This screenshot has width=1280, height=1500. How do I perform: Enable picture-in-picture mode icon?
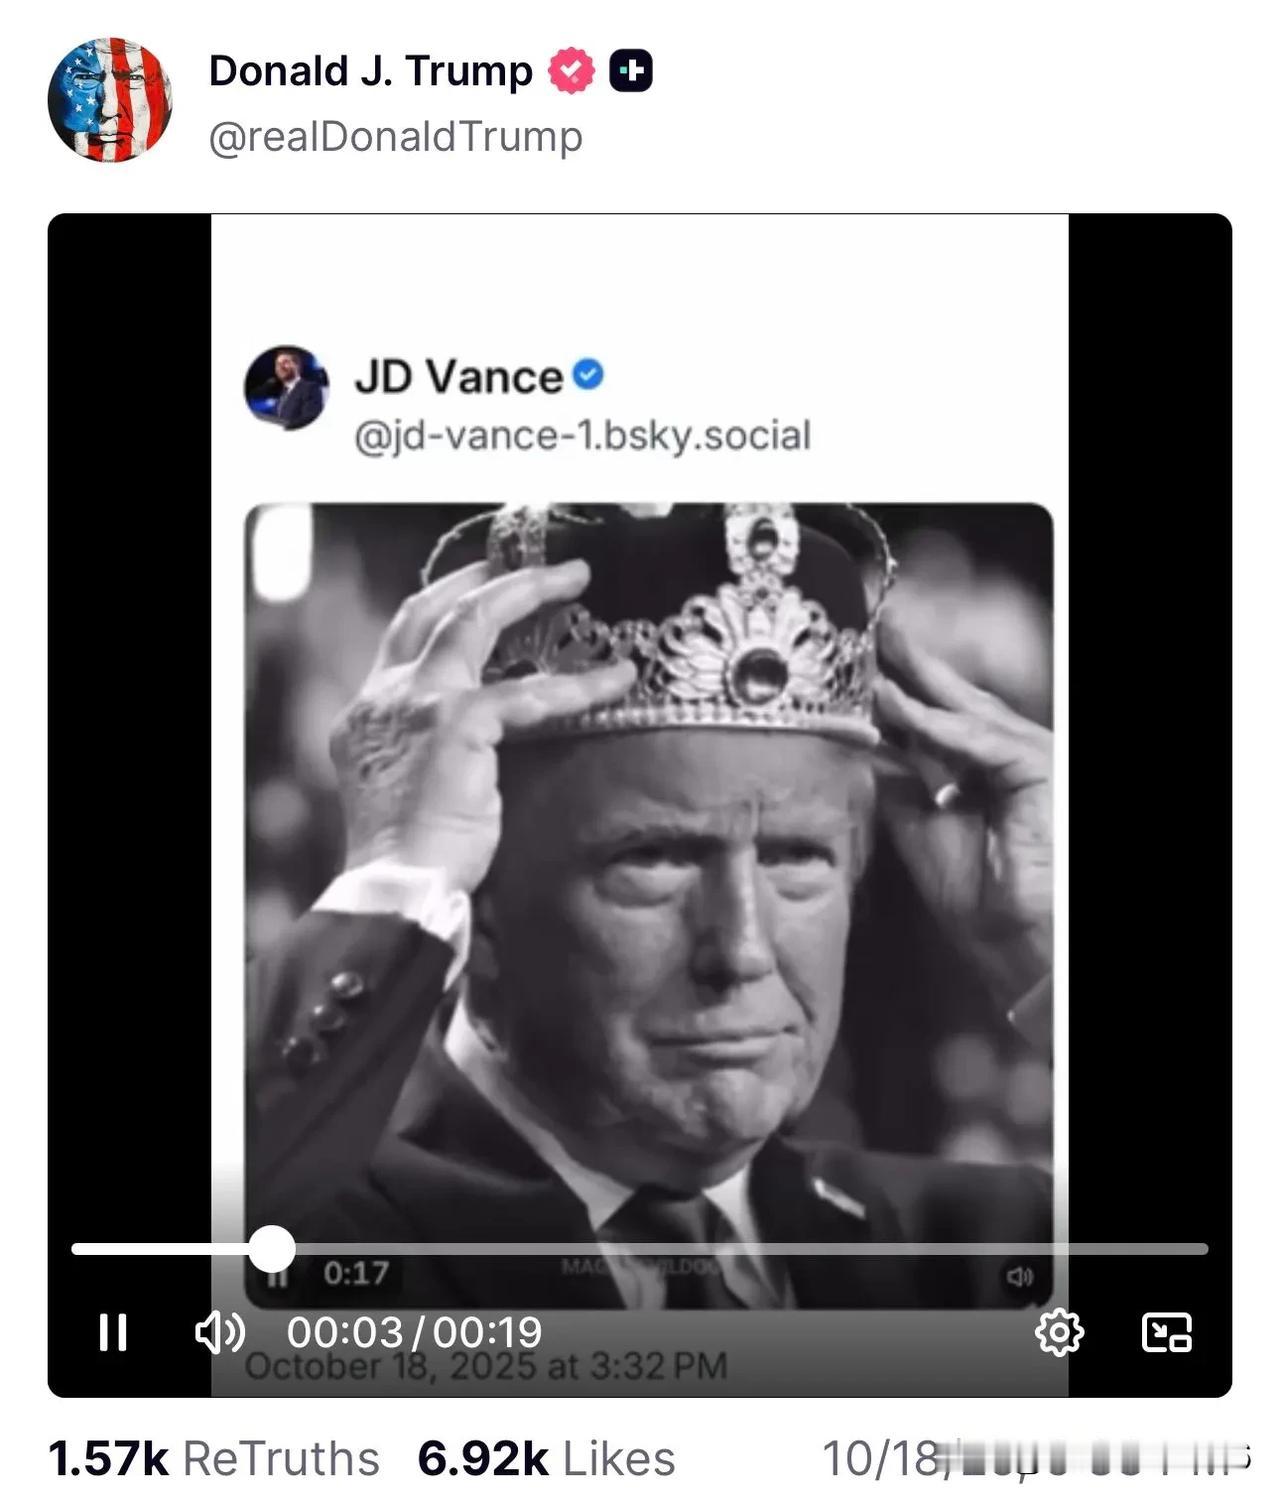pos(1166,1332)
